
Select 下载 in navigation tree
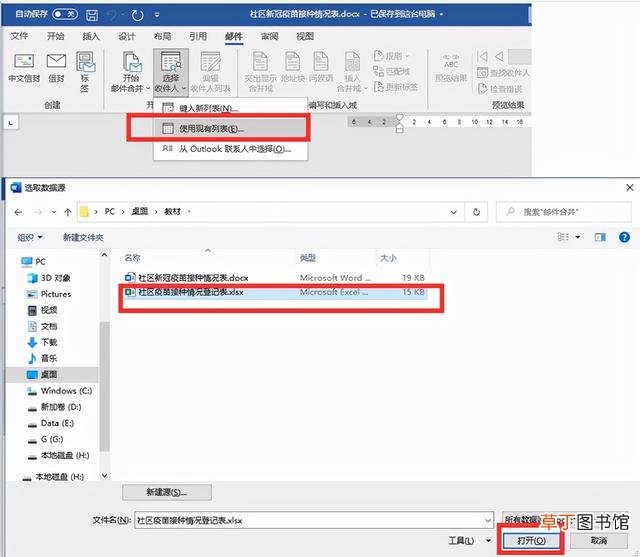(42, 342)
